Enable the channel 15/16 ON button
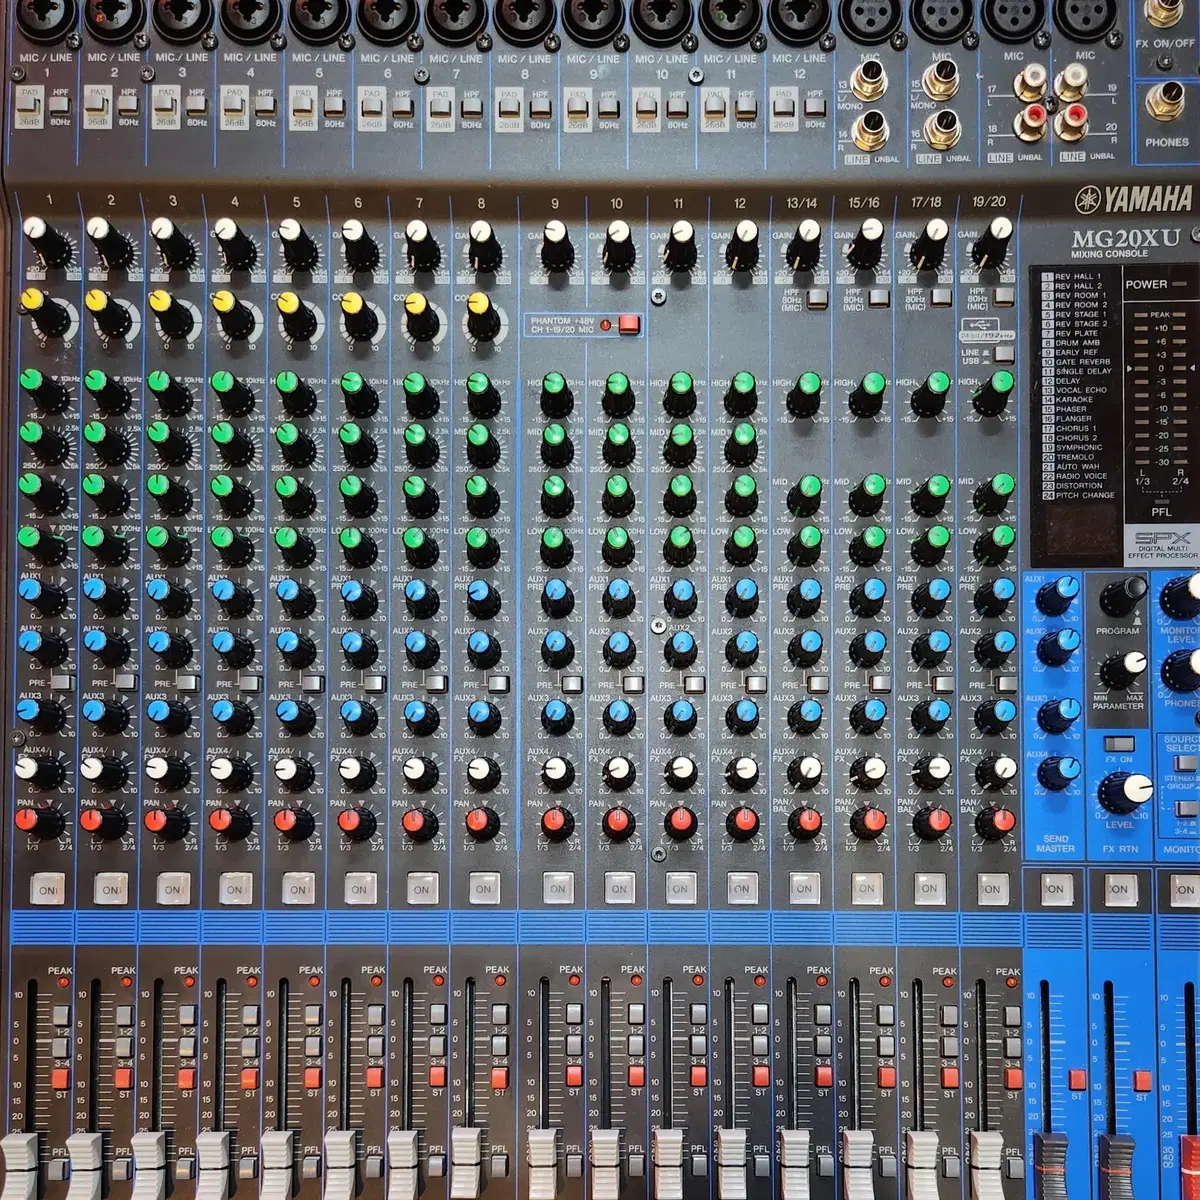1200x1200 pixels. pos(866,888)
